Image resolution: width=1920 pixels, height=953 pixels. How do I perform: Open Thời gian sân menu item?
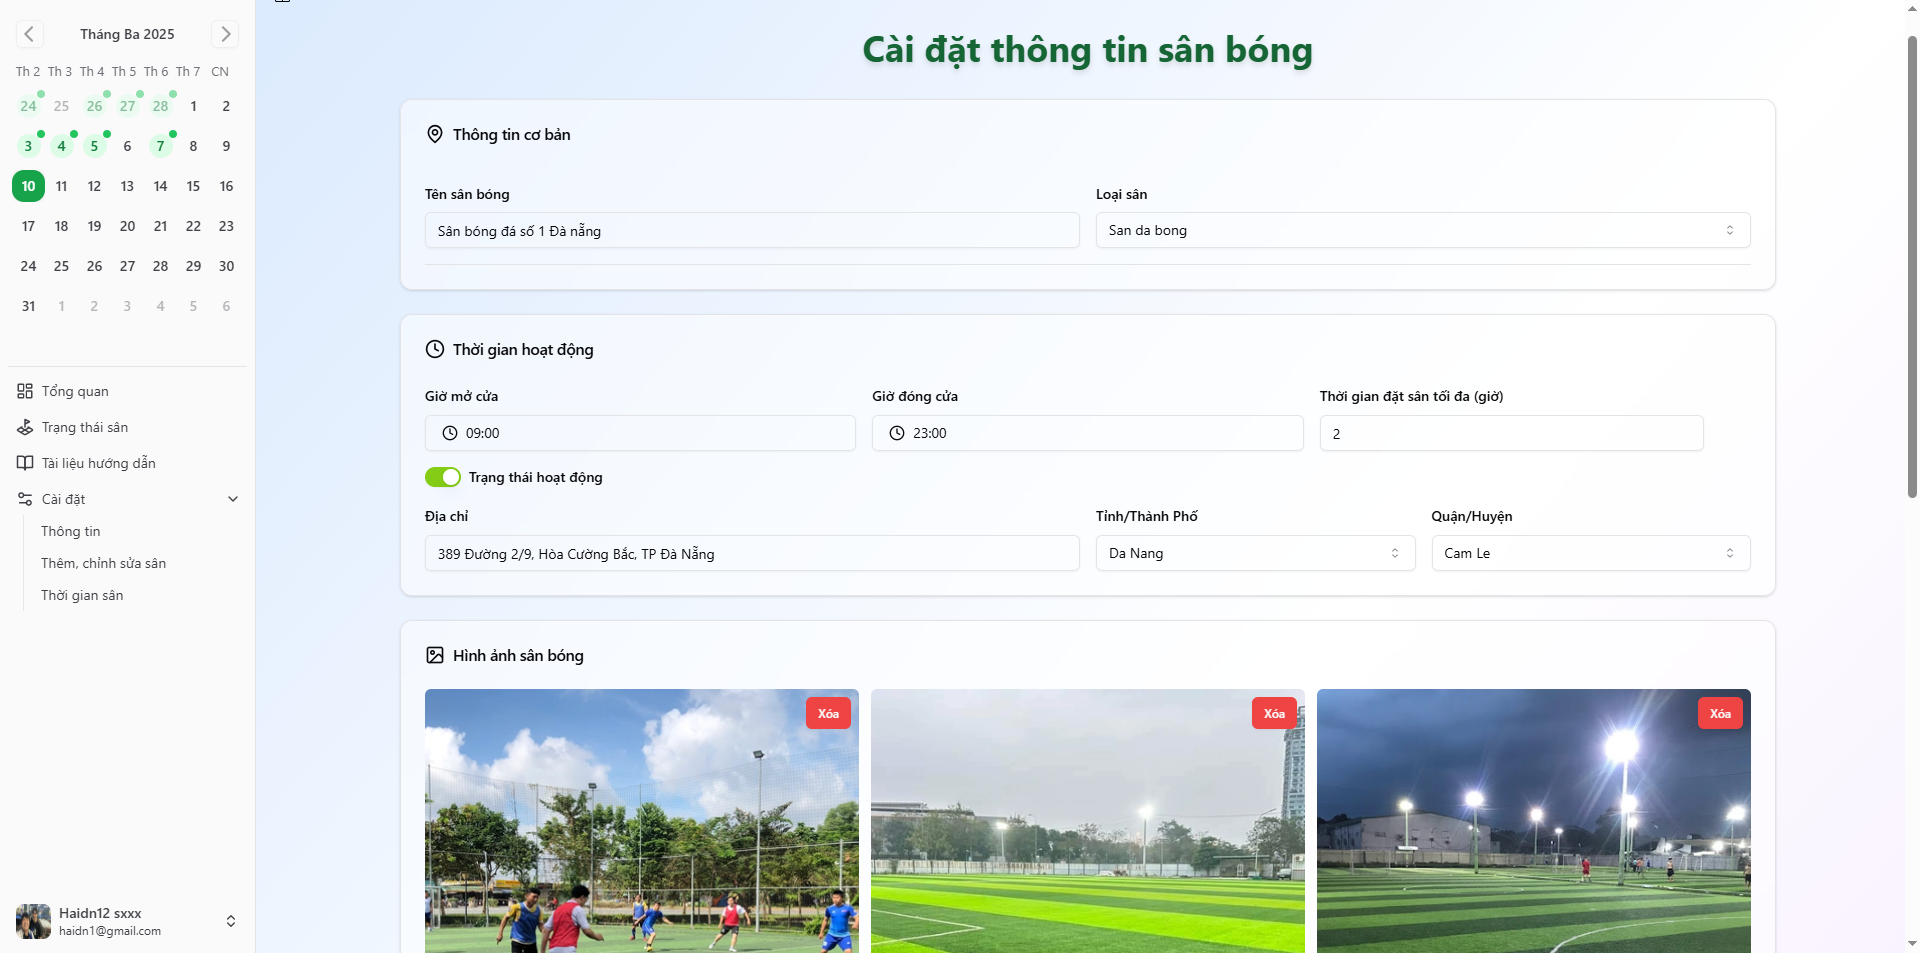pos(82,595)
